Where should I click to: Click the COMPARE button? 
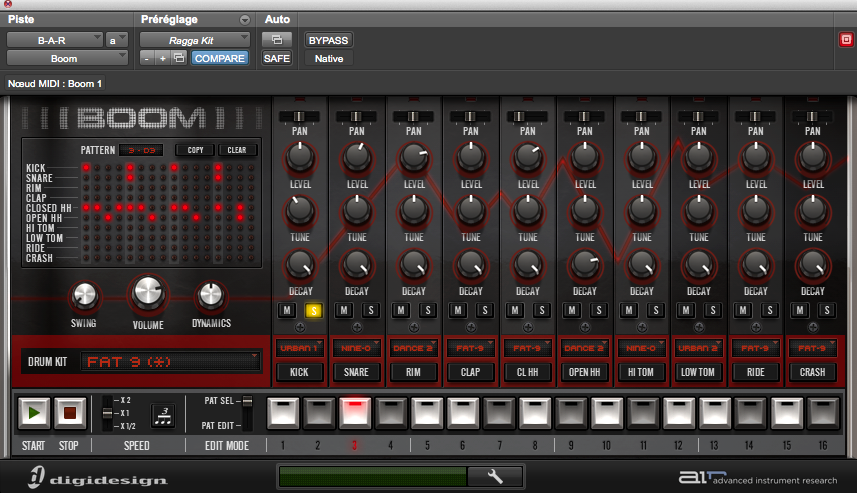coord(220,58)
